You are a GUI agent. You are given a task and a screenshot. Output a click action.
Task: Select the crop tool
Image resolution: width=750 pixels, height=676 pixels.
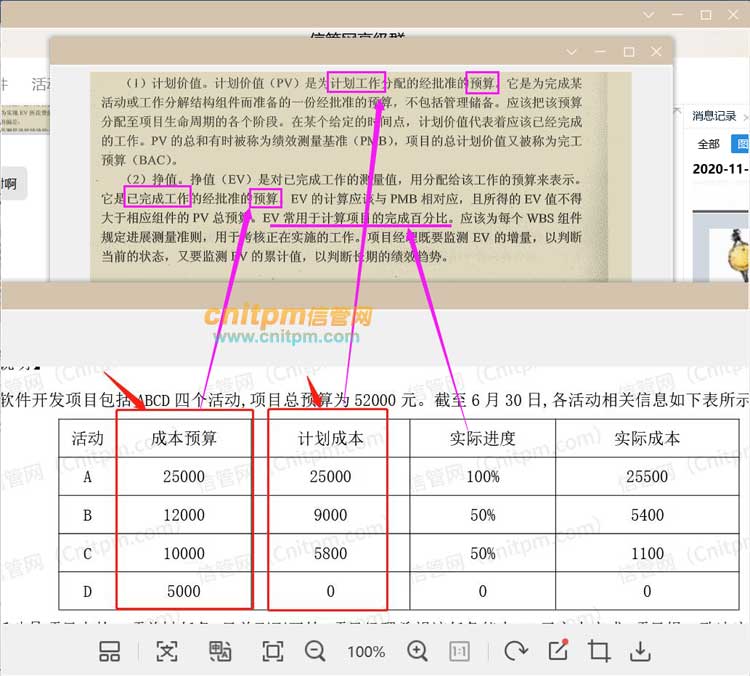pyautogui.click(x=599, y=651)
